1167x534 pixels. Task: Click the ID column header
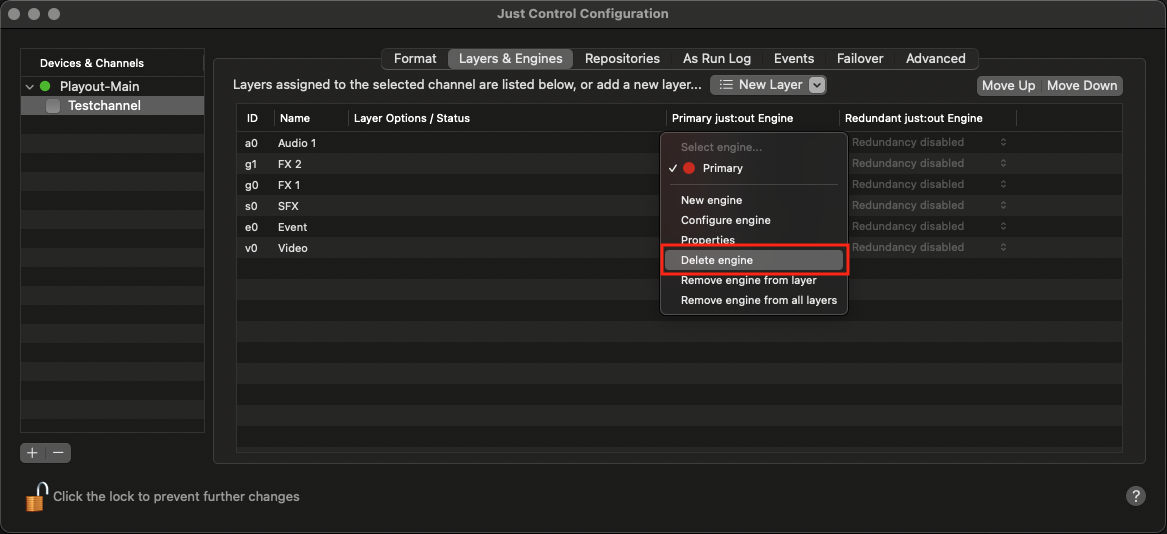[x=255, y=118]
